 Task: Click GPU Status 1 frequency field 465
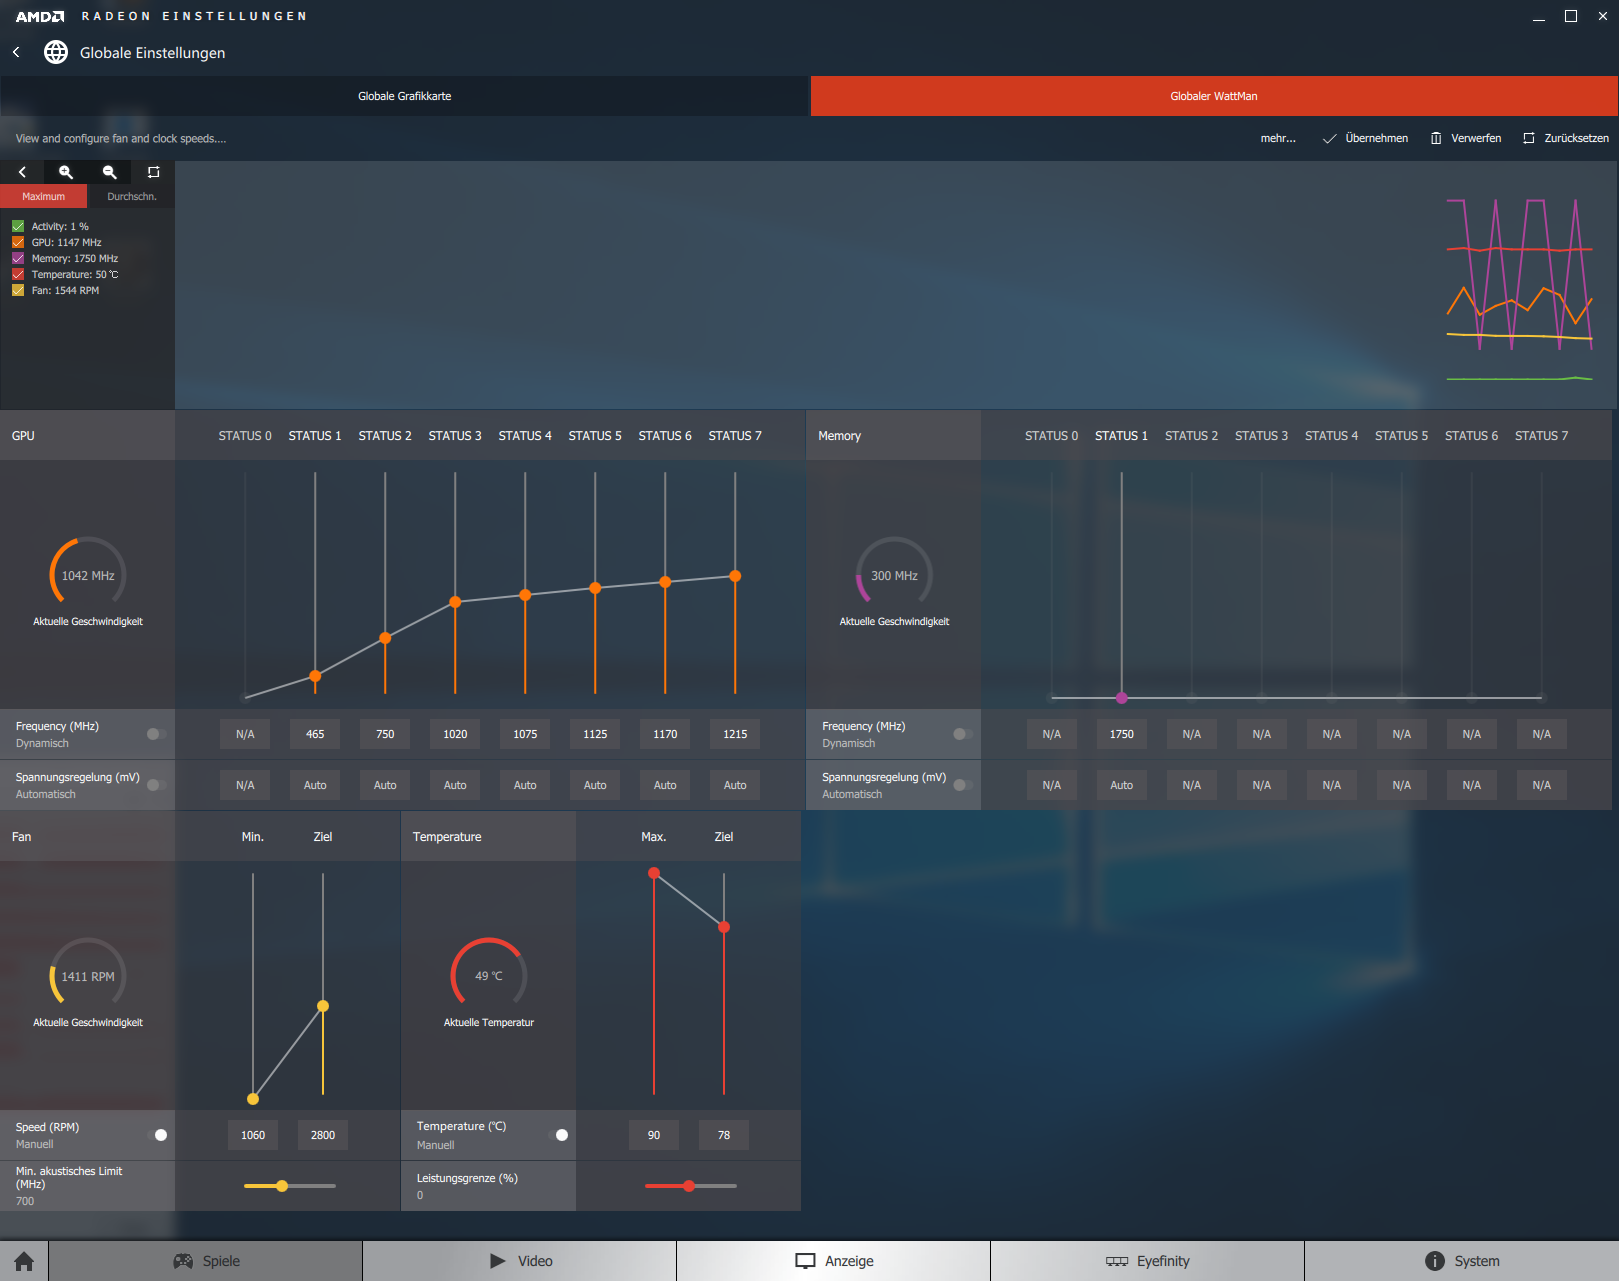(x=315, y=734)
